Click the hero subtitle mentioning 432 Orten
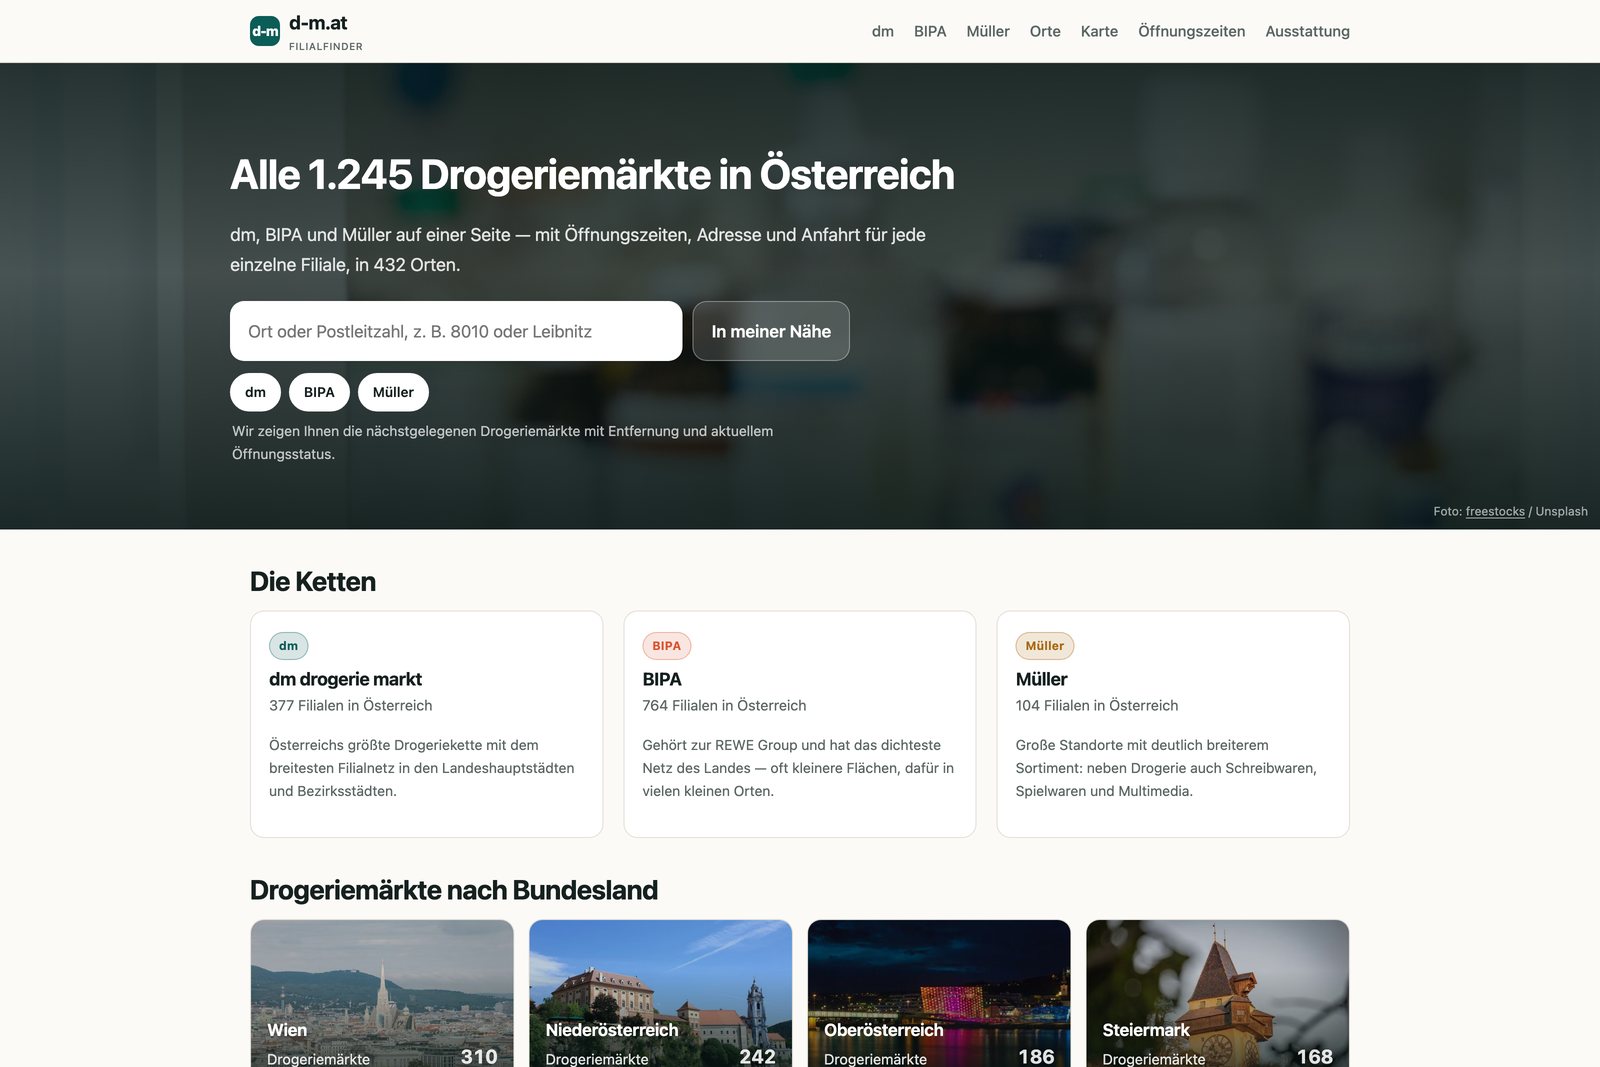 tap(578, 250)
